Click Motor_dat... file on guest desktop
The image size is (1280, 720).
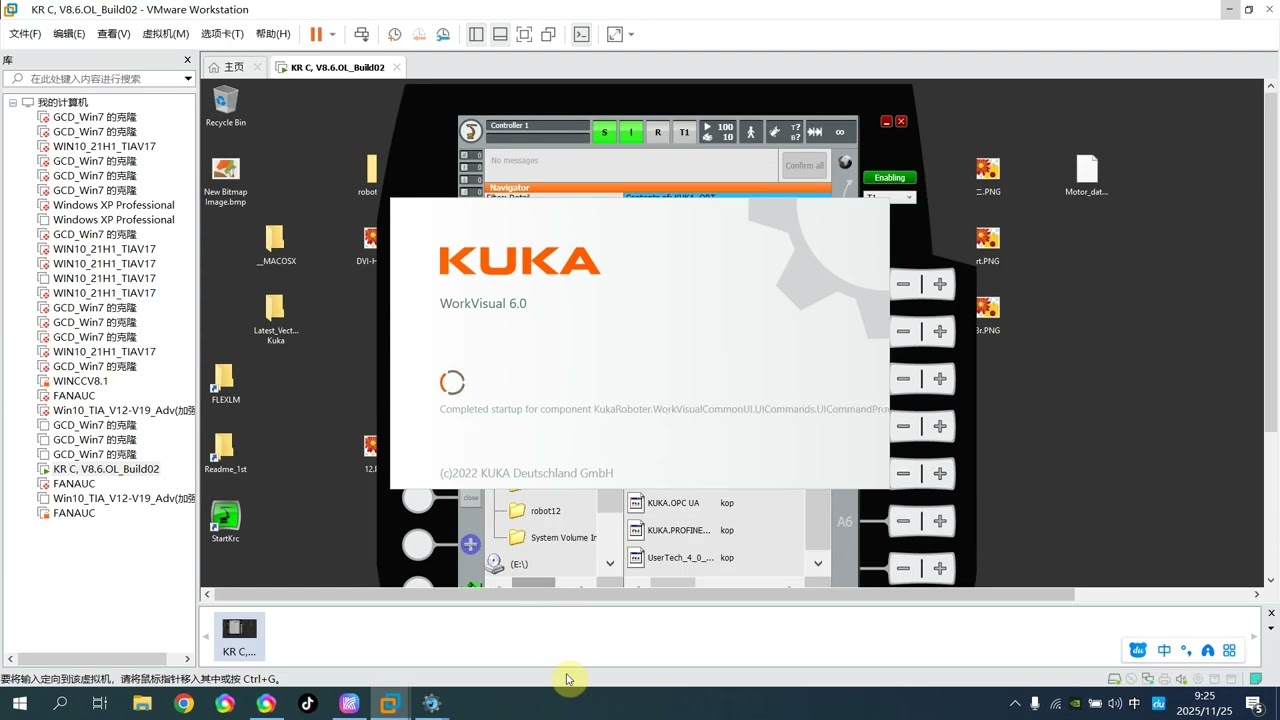click(1087, 176)
